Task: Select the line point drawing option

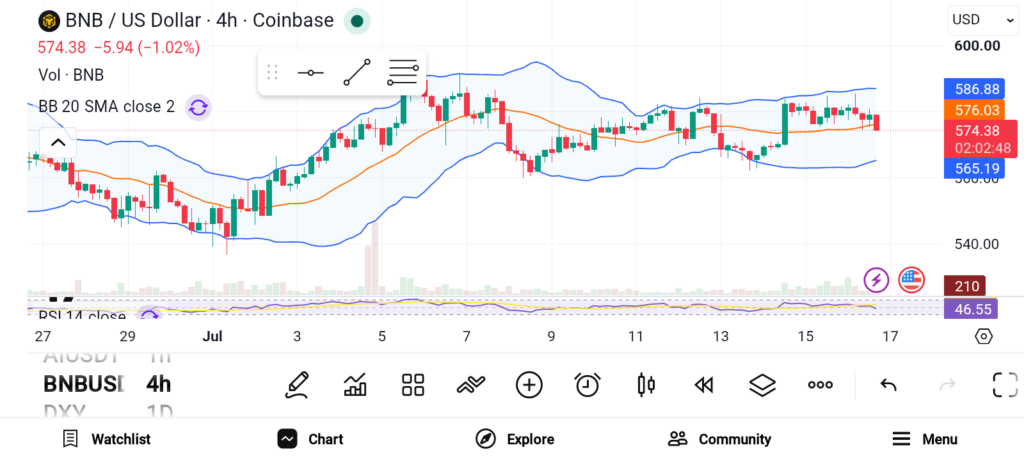Action: (x=311, y=72)
